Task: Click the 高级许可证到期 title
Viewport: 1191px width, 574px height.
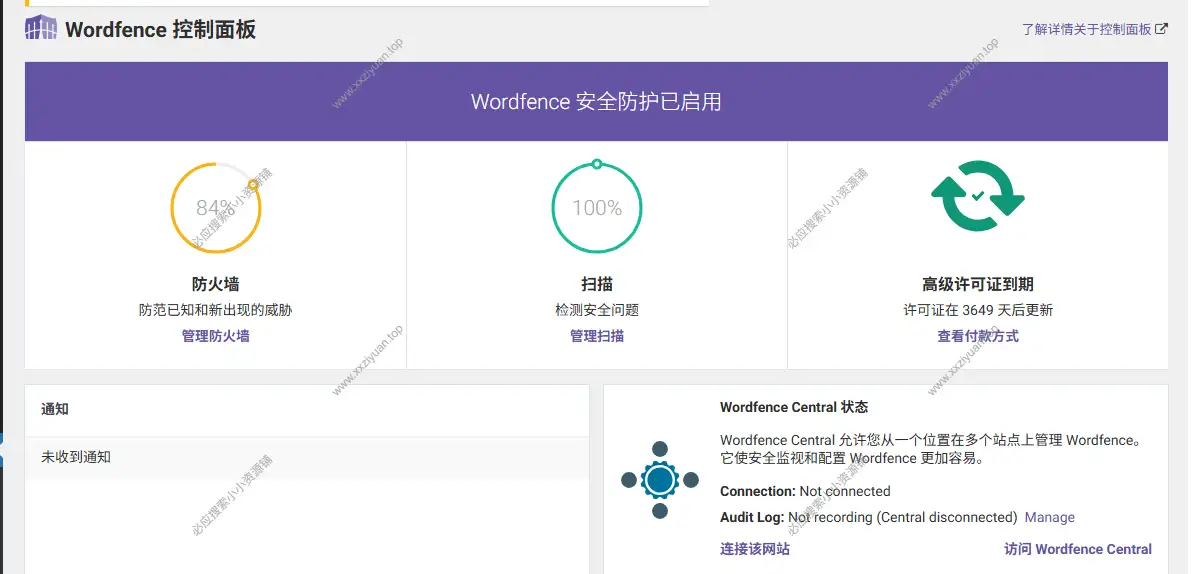Action: click(x=977, y=284)
